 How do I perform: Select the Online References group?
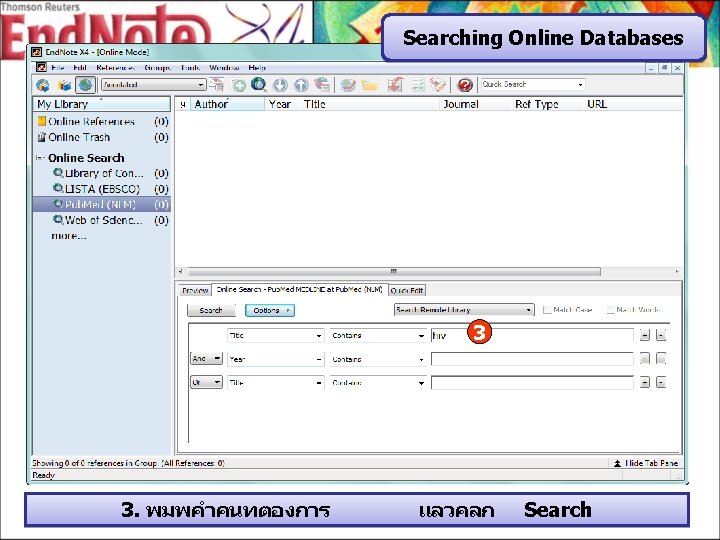(x=91, y=122)
